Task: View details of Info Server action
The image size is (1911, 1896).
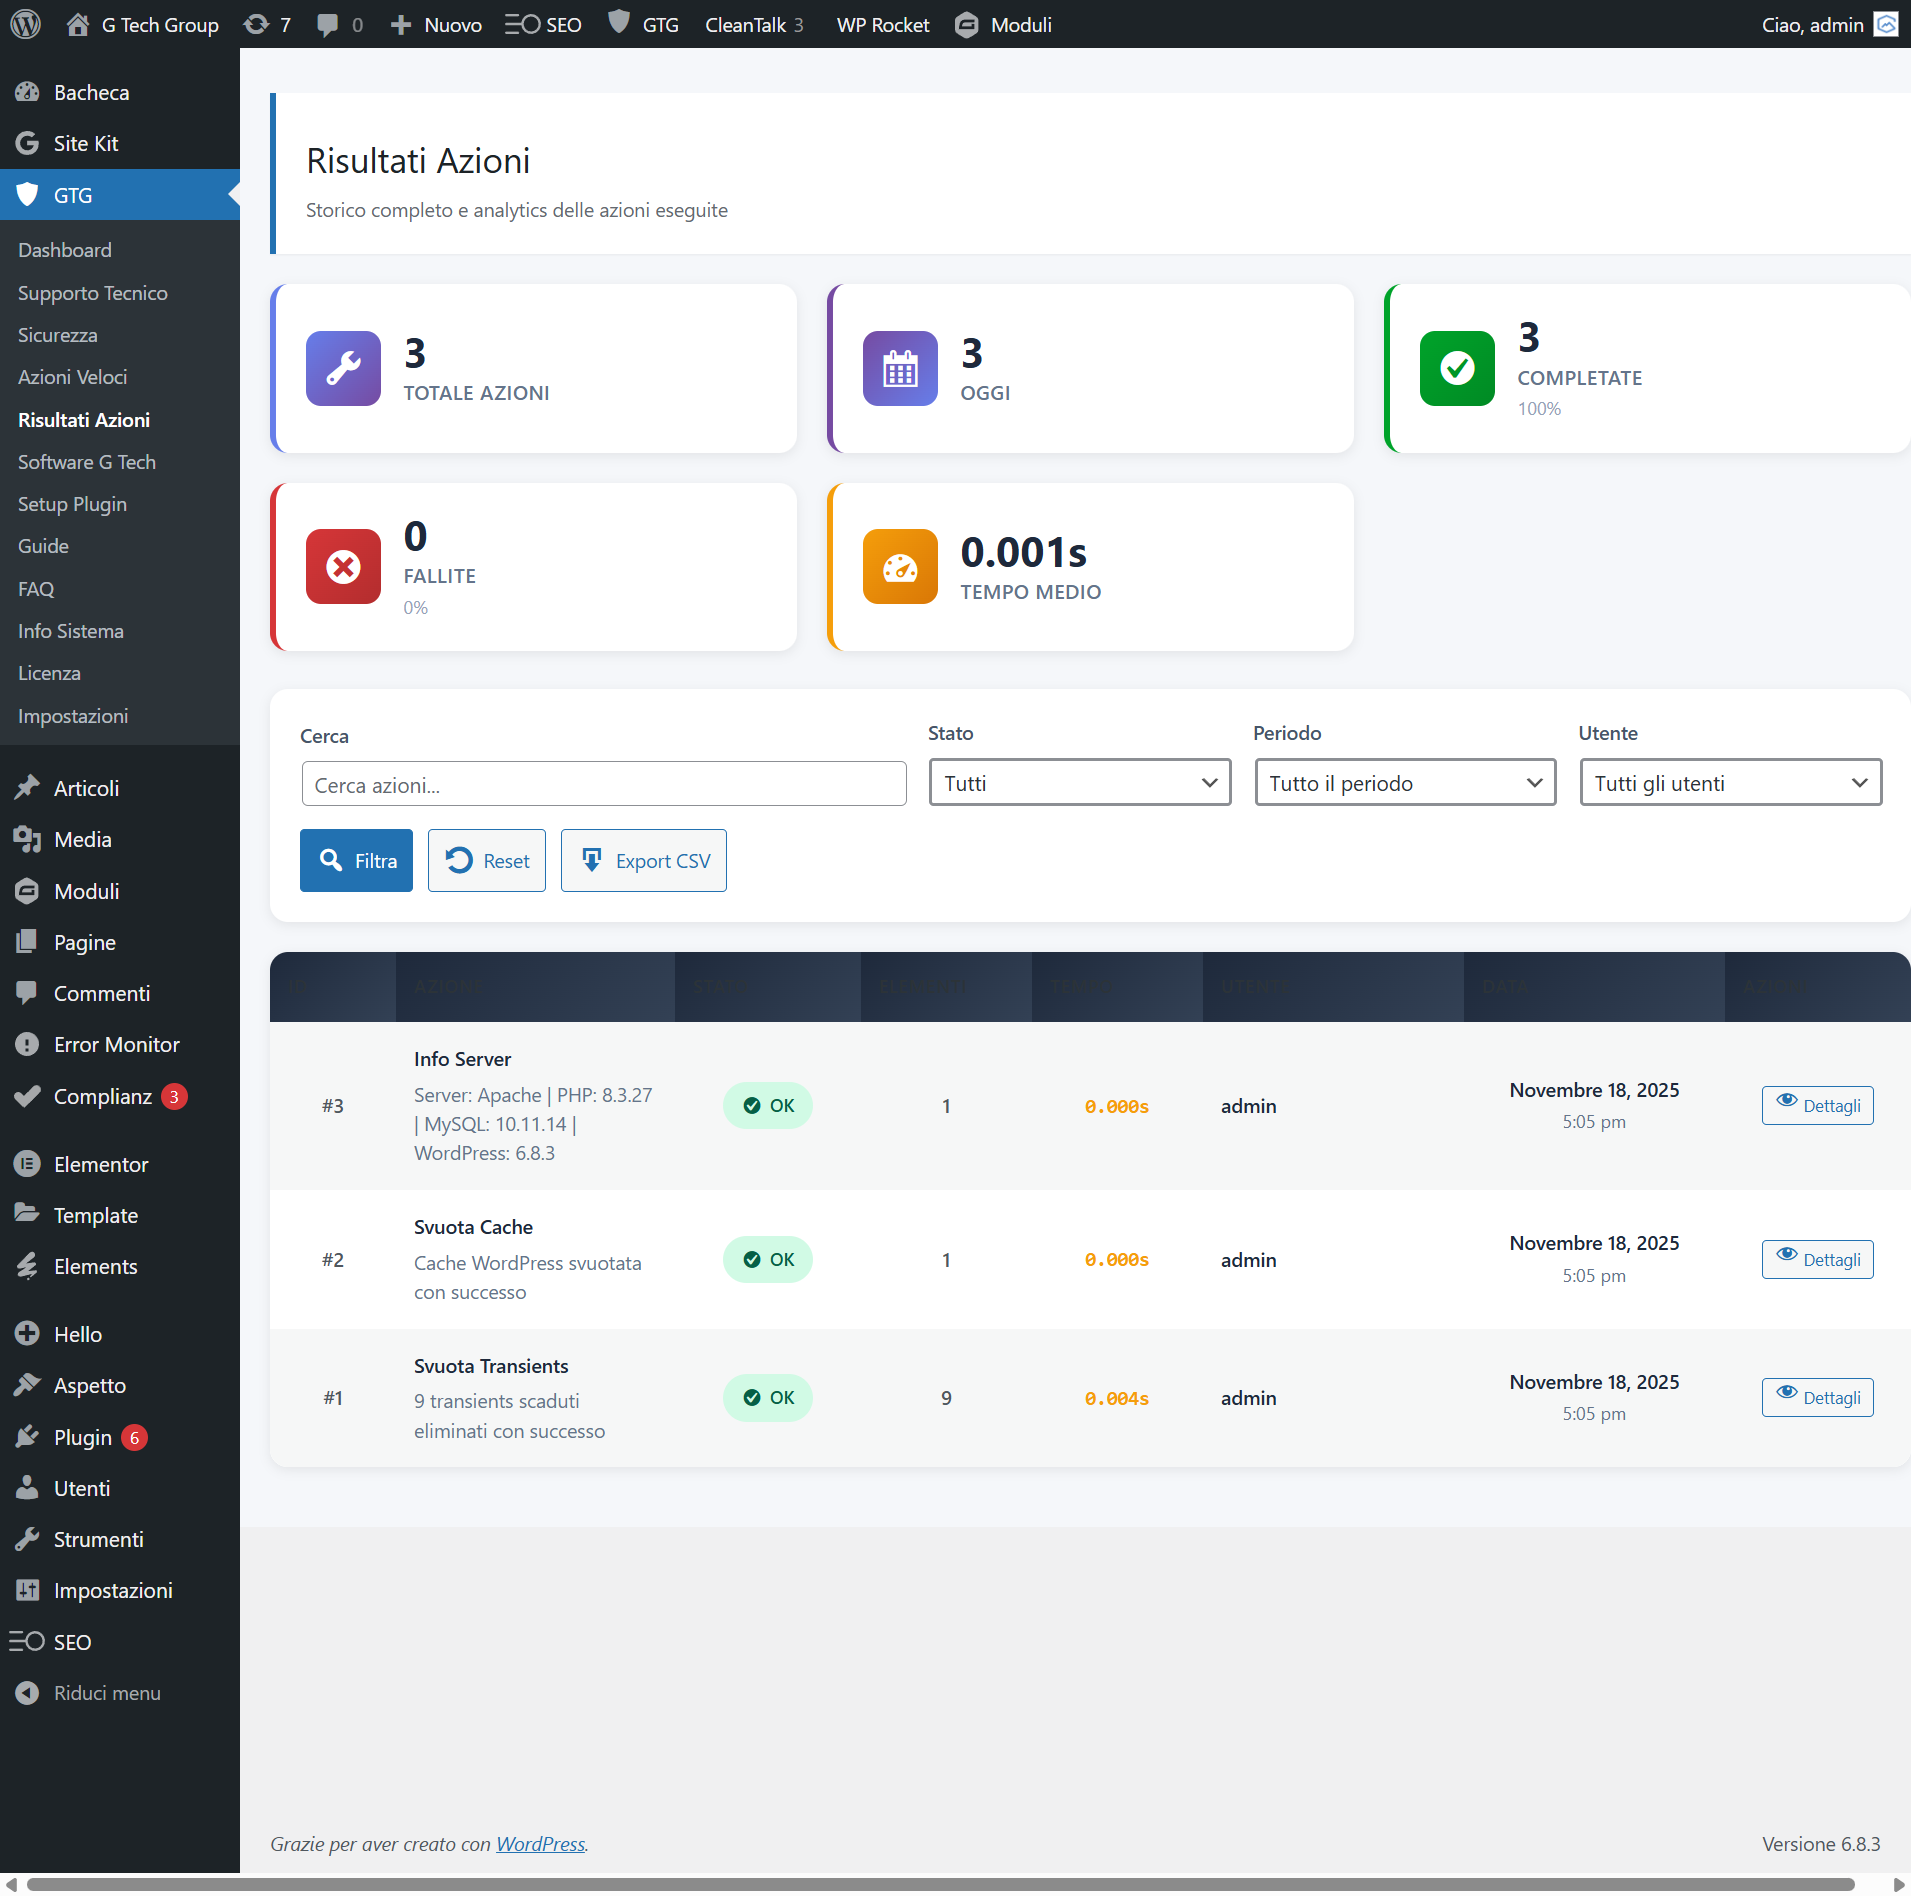Action: pyautogui.click(x=1817, y=1105)
